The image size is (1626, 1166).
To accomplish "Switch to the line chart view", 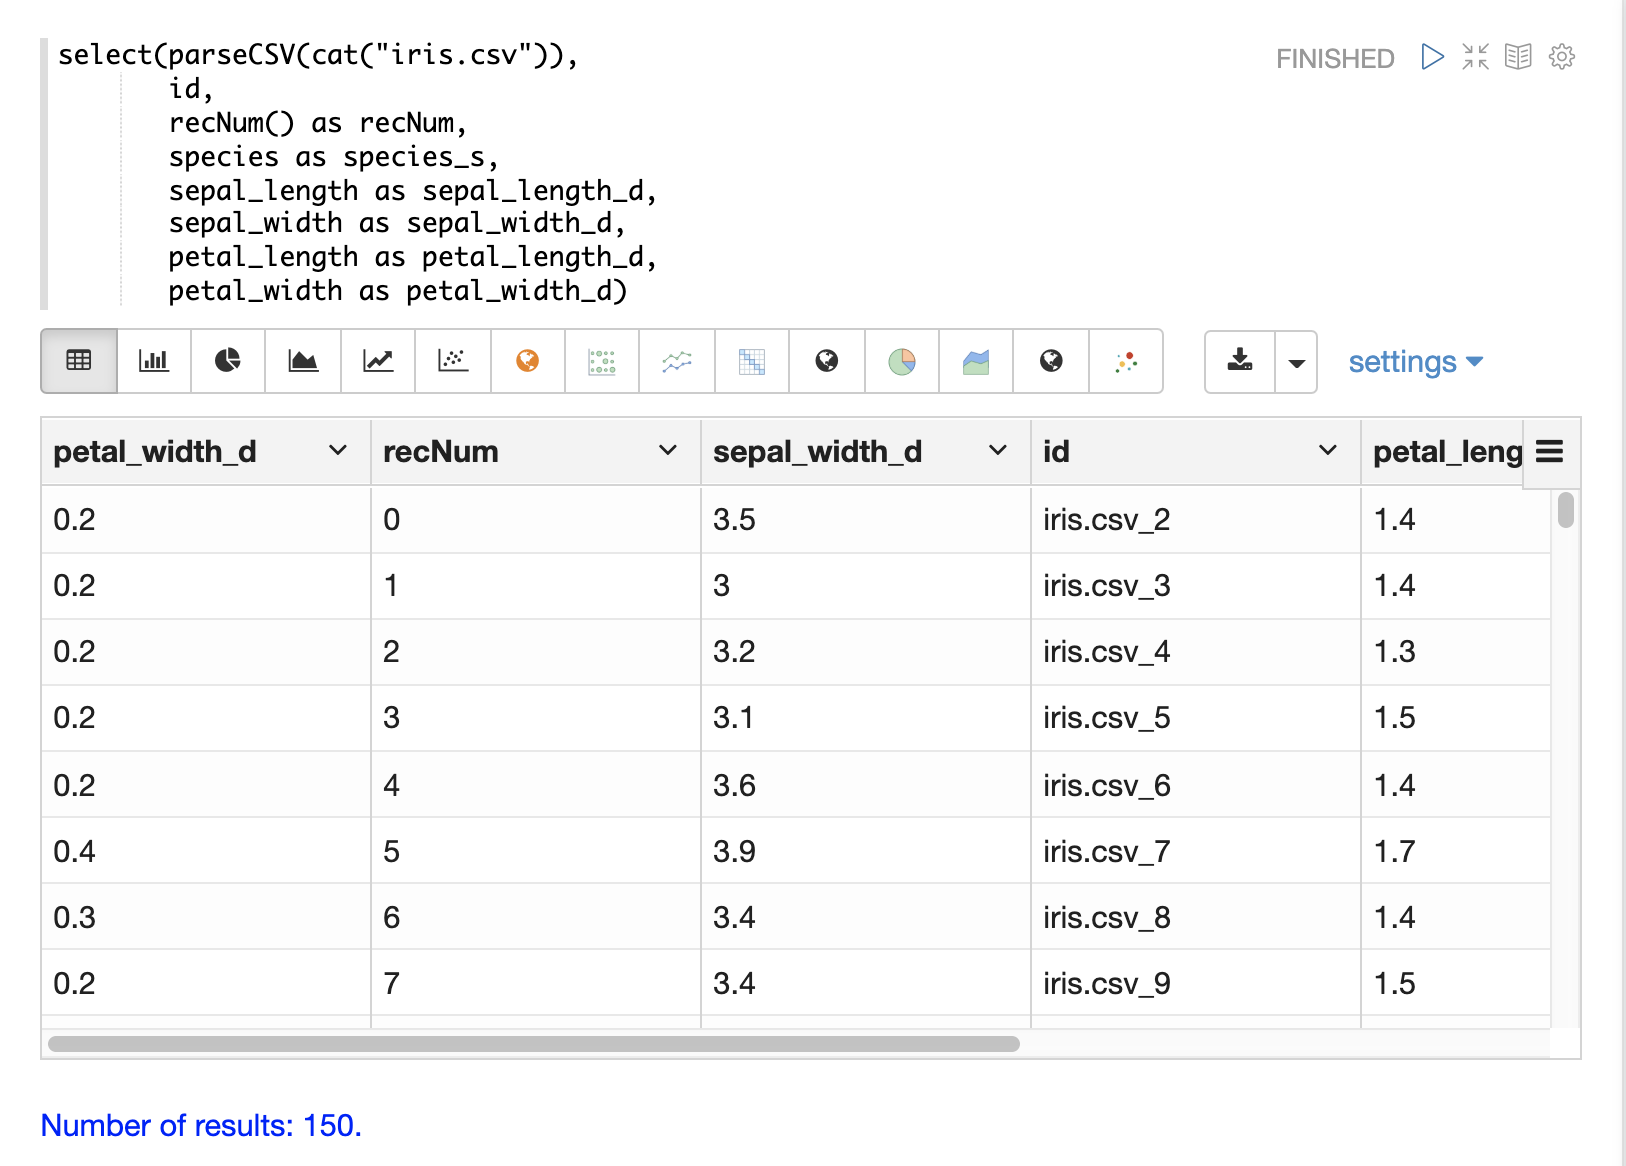I will pyautogui.click(x=378, y=361).
